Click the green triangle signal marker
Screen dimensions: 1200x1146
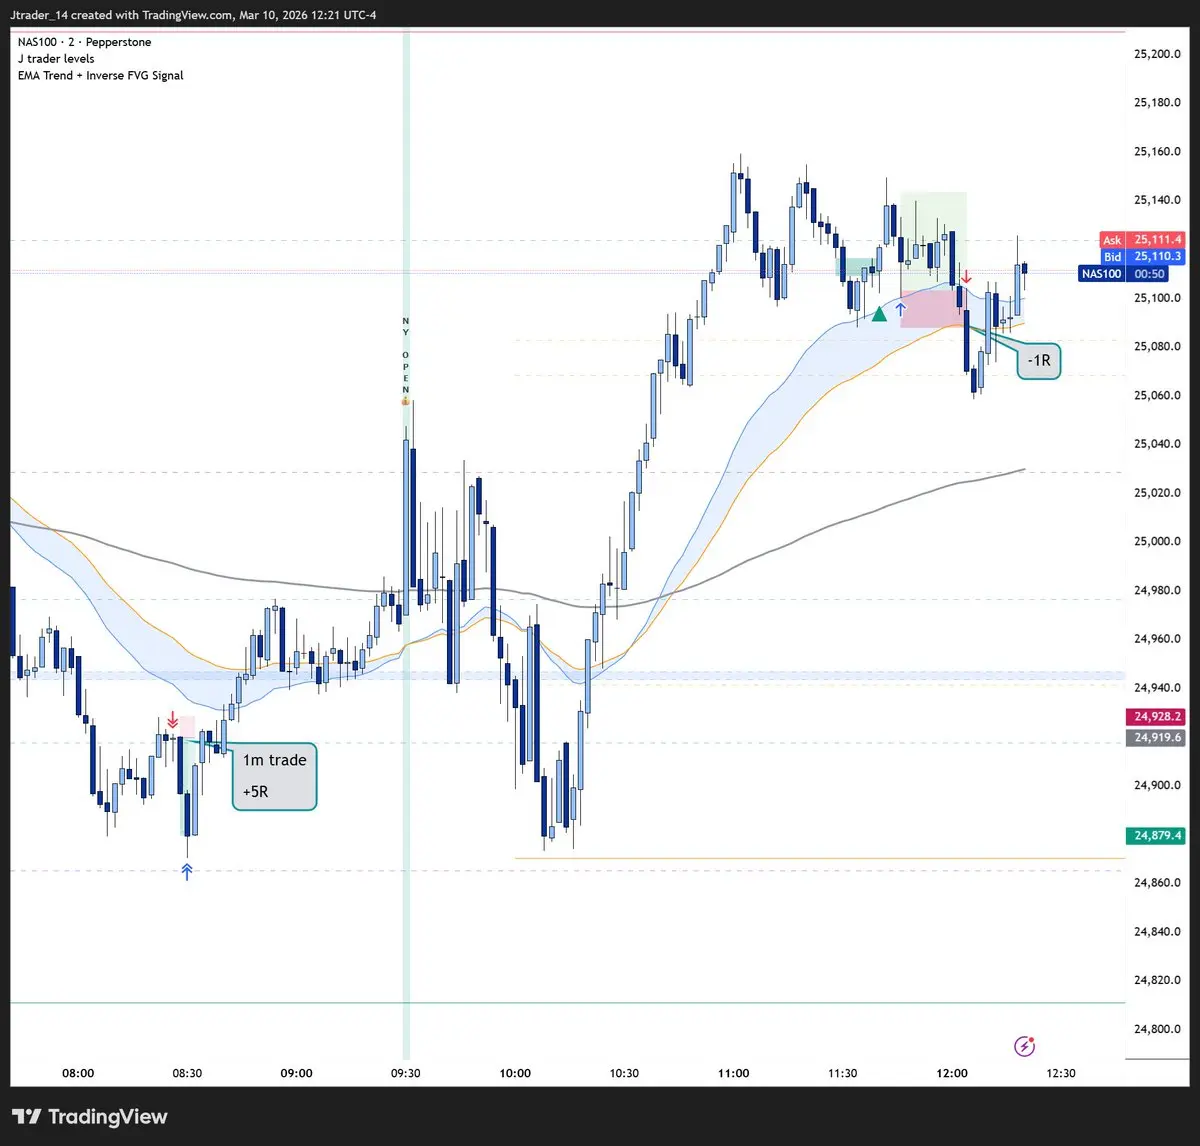click(x=879, y=314)
